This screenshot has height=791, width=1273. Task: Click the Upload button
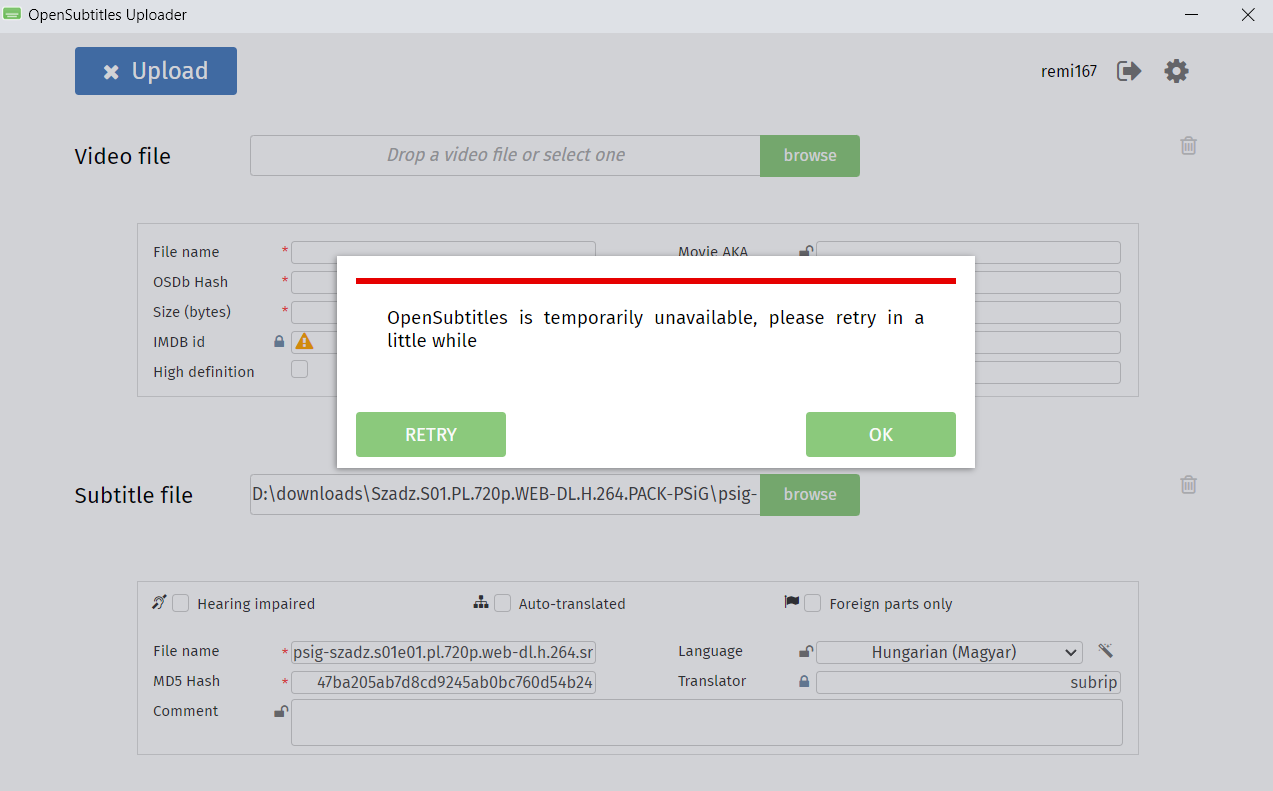(156, 71)
